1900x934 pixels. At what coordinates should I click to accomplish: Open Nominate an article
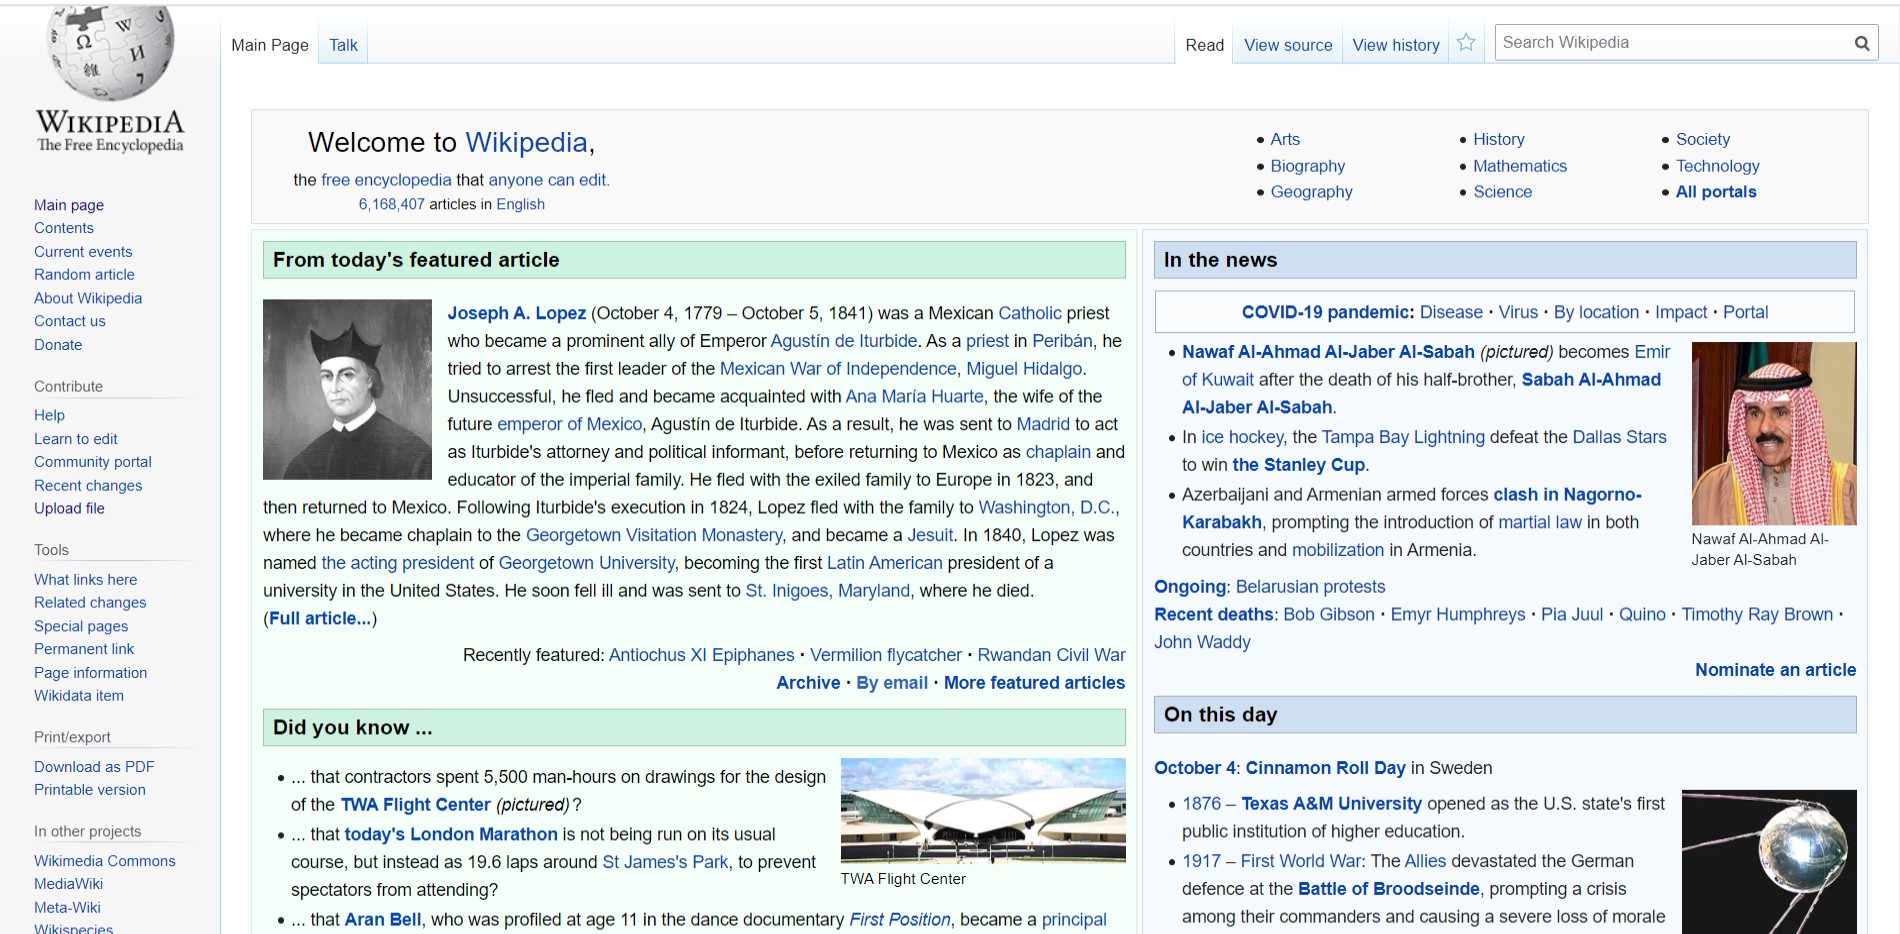coord(1776,670)
